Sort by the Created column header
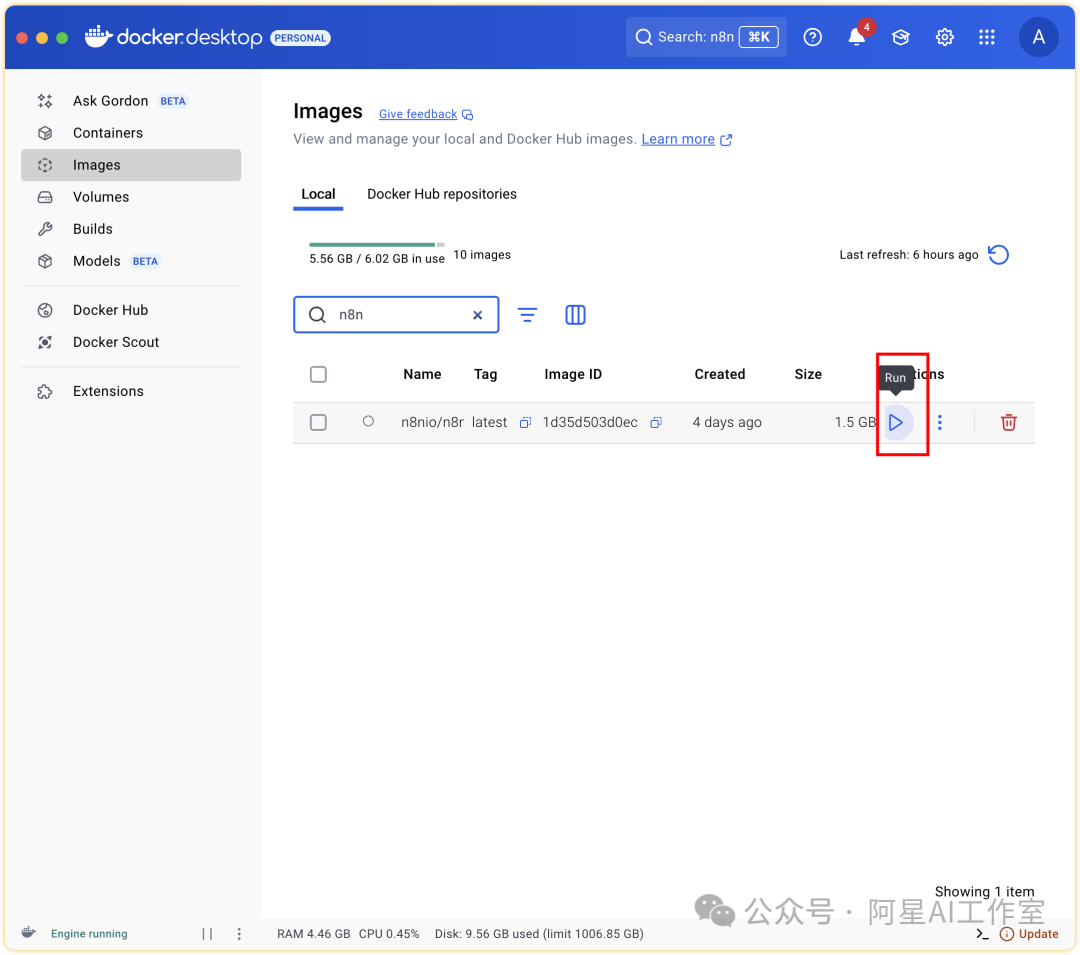The image size is (1080, 955). coord(720,374)
